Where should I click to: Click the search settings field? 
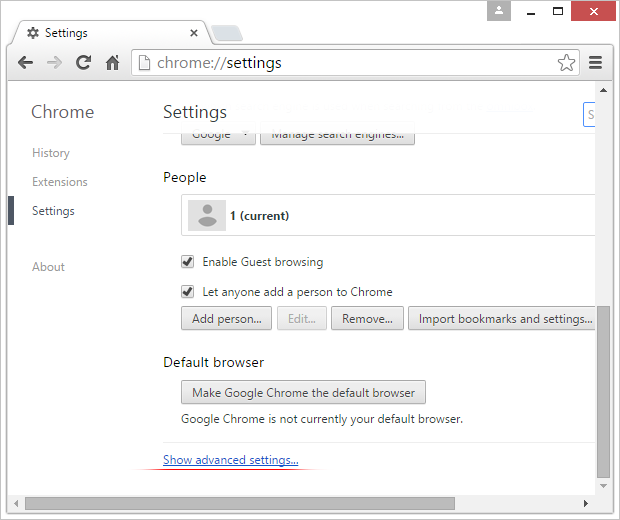[x=589, y=114]
